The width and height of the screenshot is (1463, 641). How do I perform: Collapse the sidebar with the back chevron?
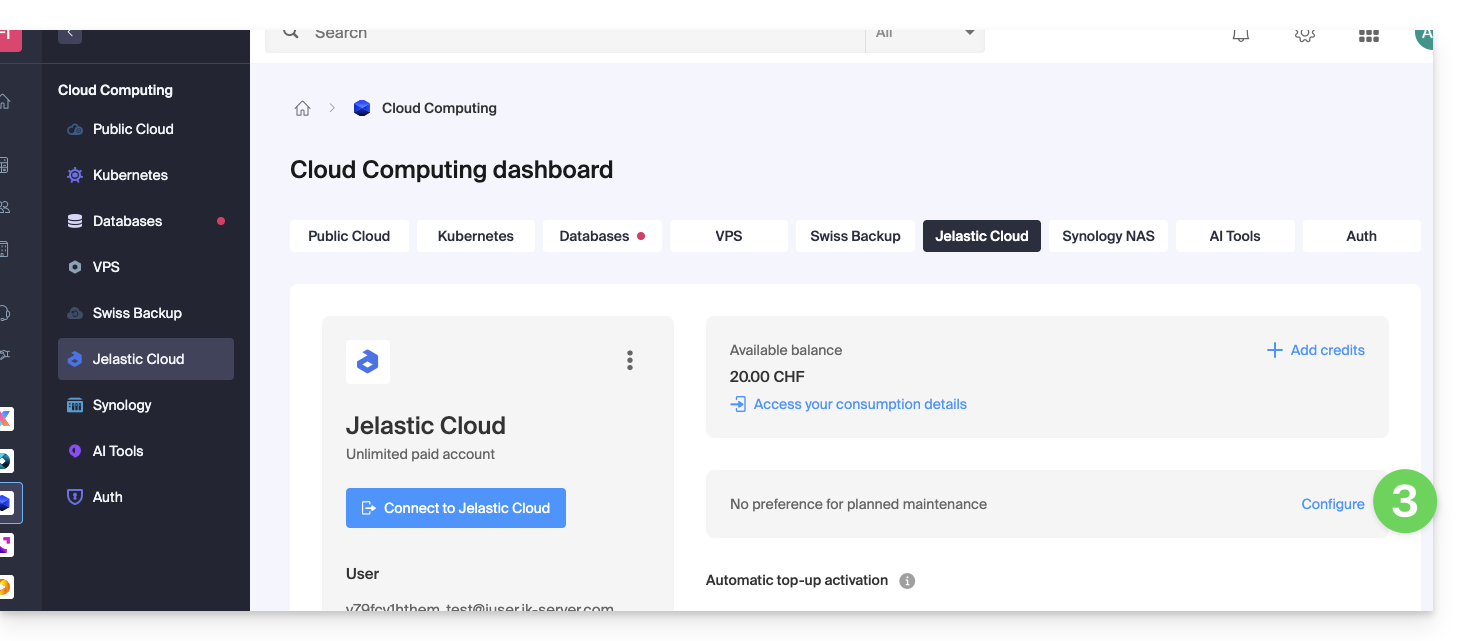click(69, 34)
